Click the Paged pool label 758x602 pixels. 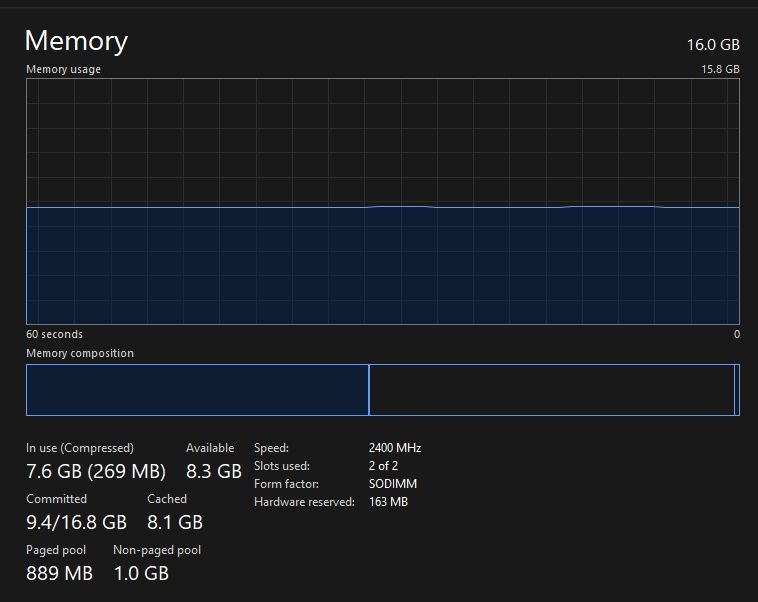point(56,550)
